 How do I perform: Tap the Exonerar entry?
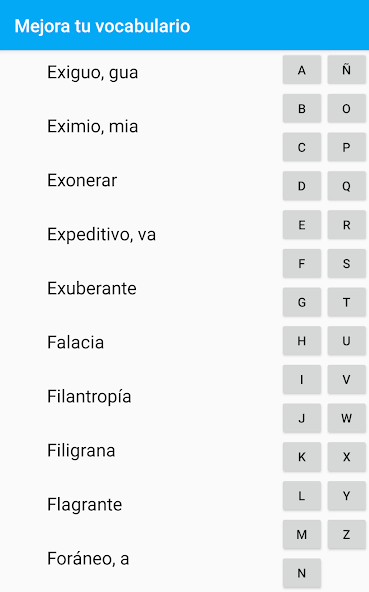pyautogui.click(x=82, y=180)
